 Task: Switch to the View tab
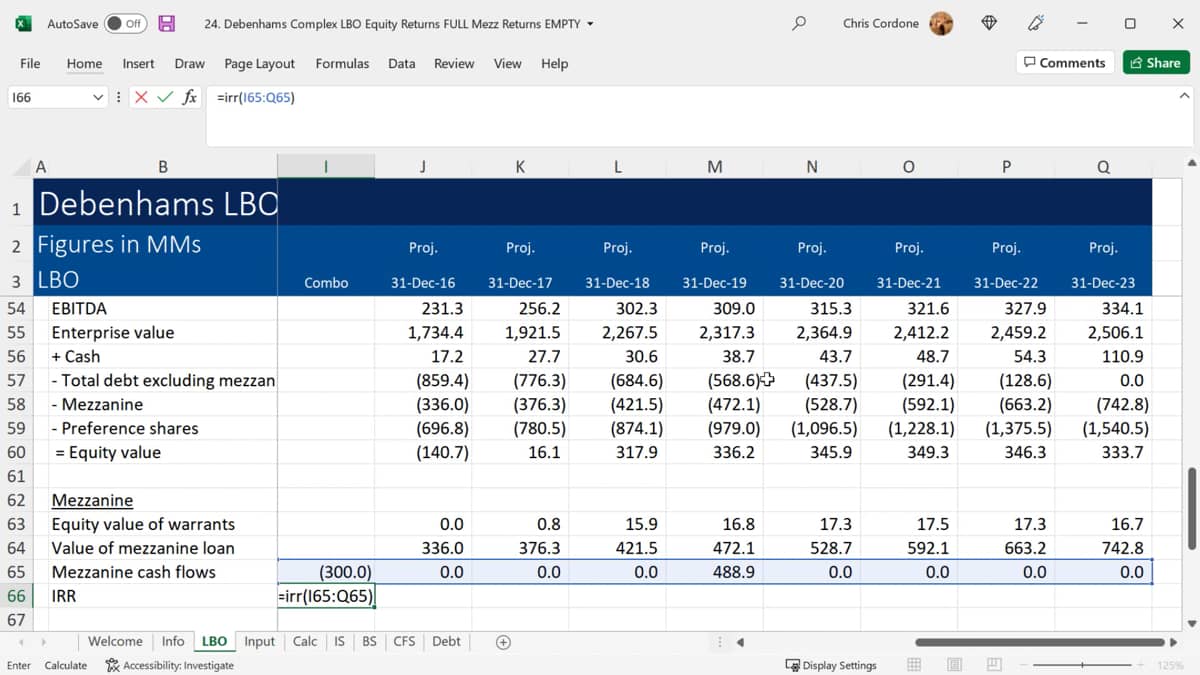click(x=507, y=63)
